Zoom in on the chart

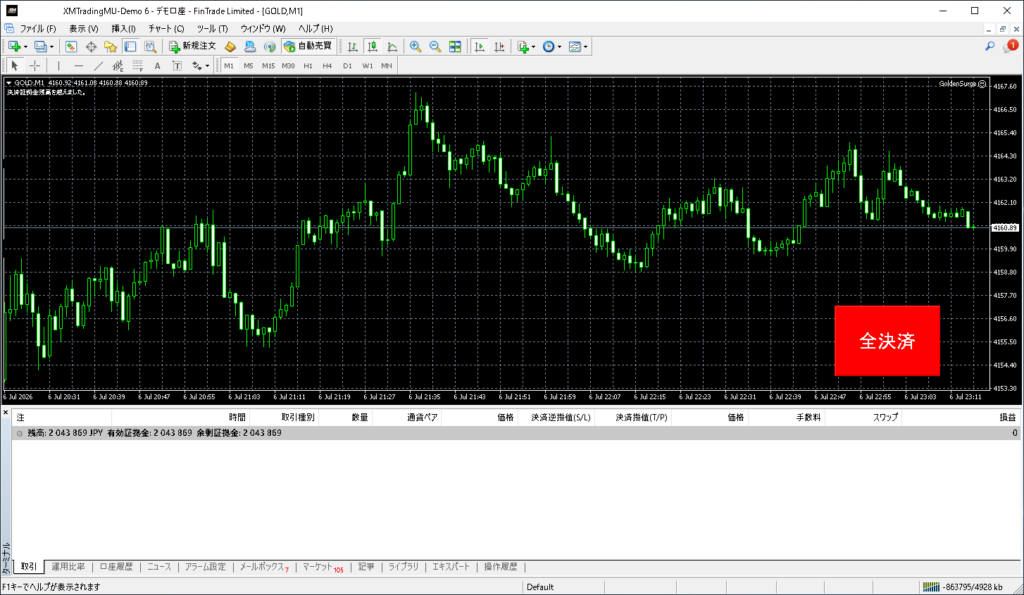tap(415, 46)
